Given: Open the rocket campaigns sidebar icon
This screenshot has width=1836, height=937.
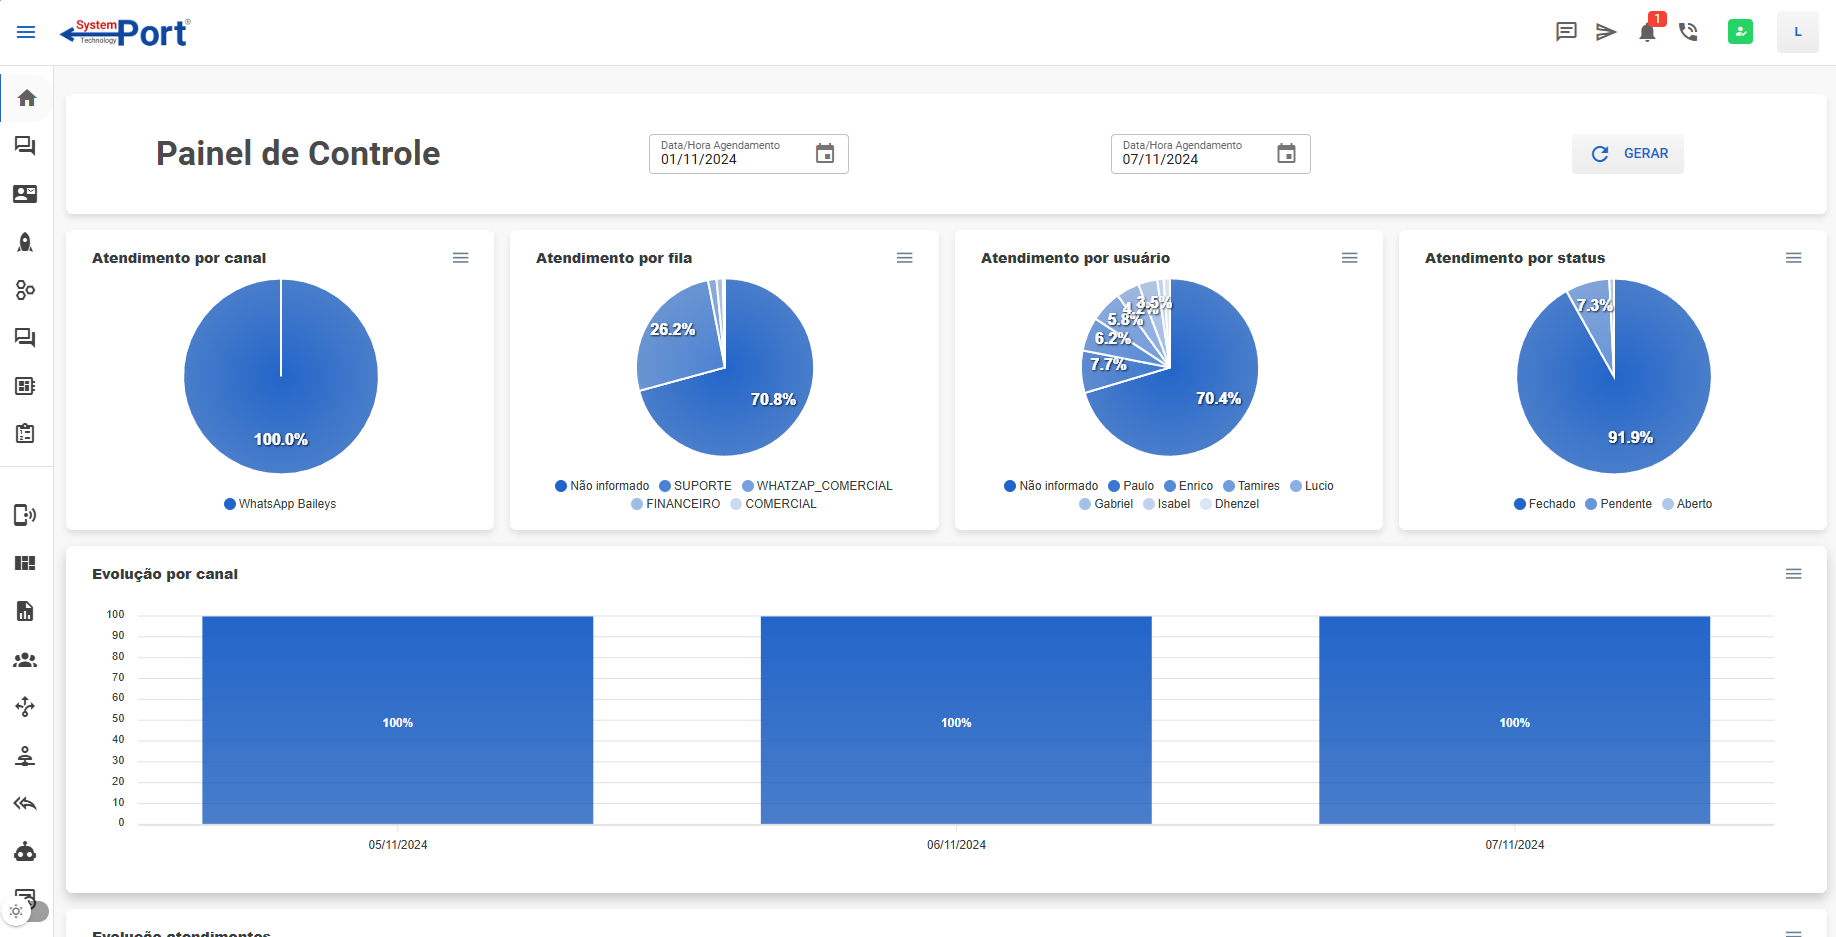Looking at the screenshot, I should [x=26, y=242].
